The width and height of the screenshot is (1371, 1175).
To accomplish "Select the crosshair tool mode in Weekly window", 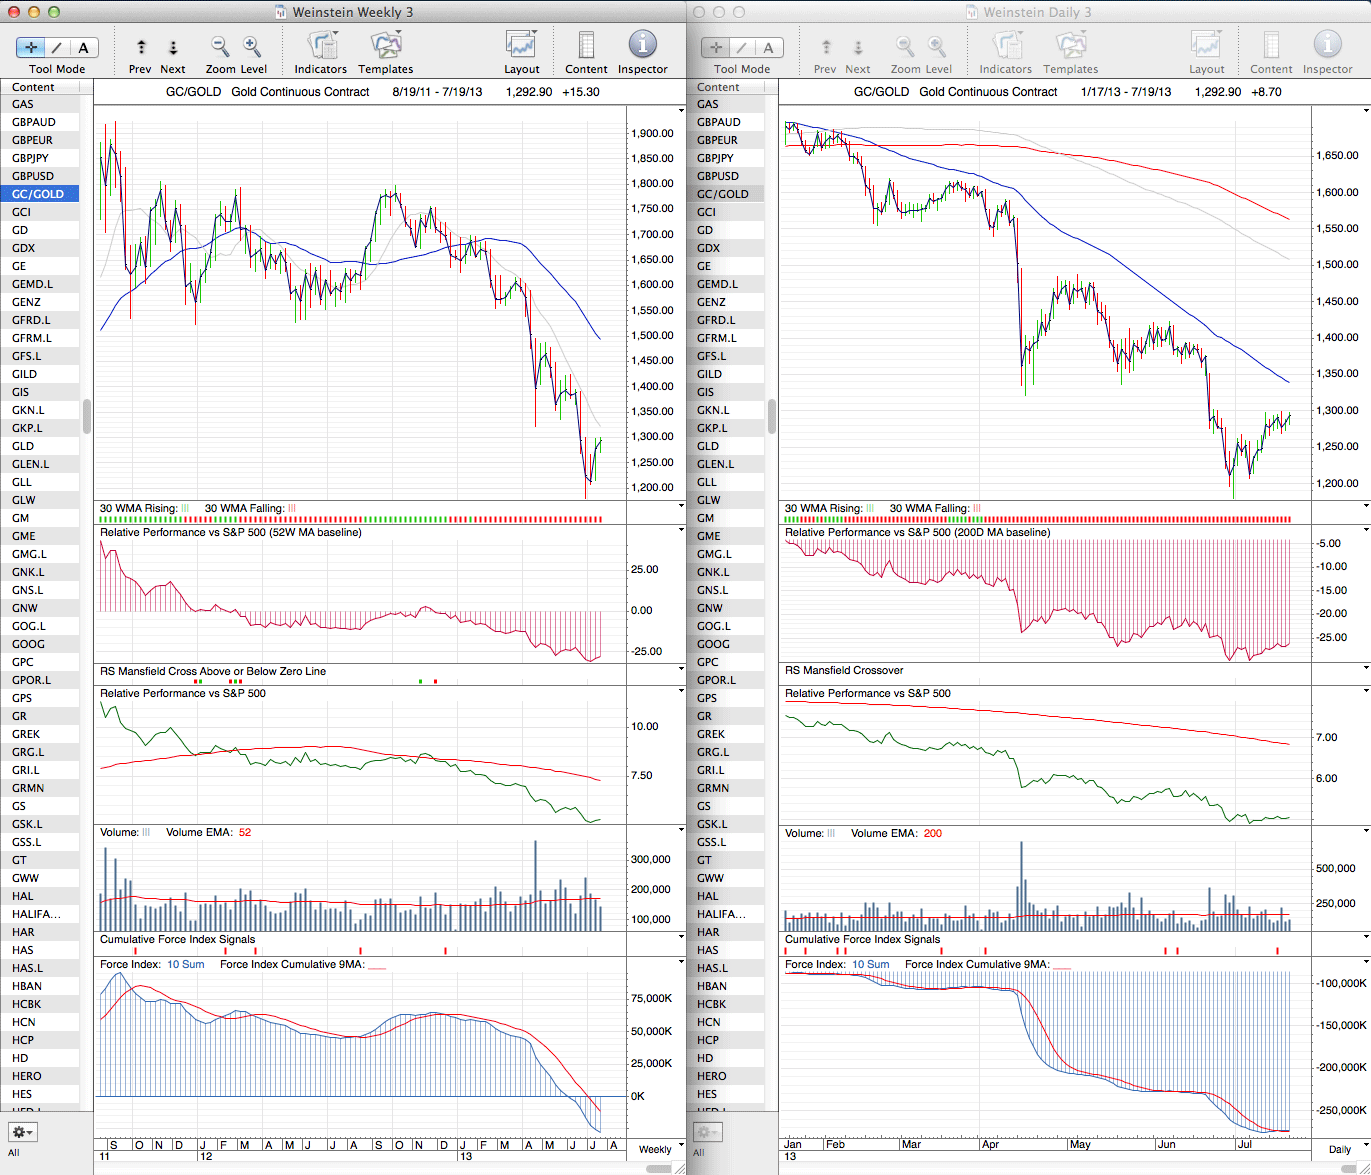I will pos(31,48).
